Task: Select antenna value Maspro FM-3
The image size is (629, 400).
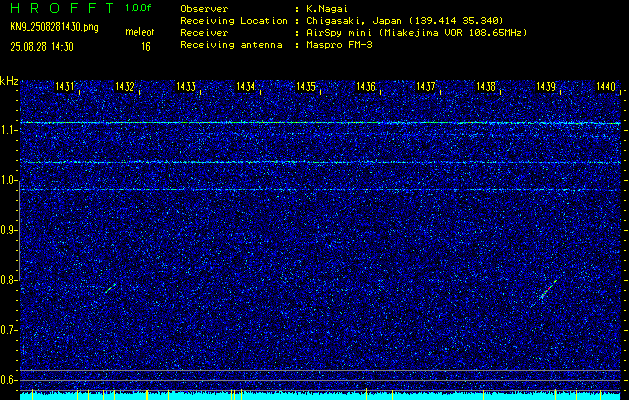Action: tap(339, 45)
